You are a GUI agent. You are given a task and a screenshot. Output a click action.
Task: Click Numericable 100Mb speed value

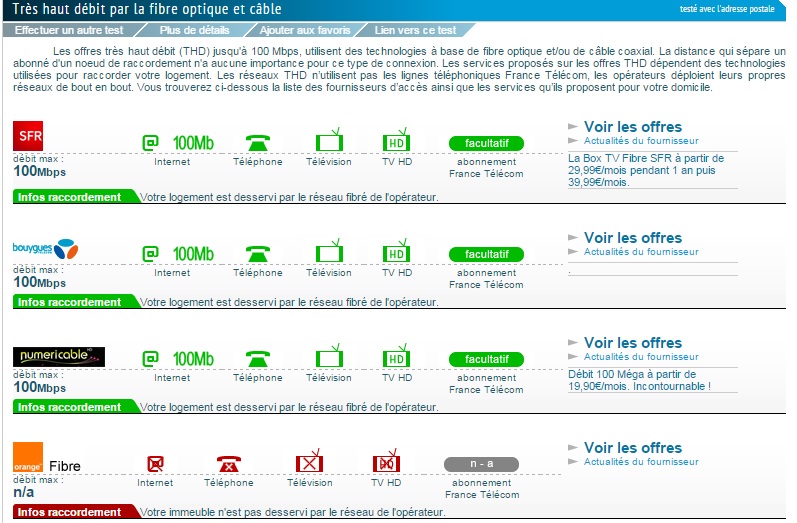click(x=193, y=359)
